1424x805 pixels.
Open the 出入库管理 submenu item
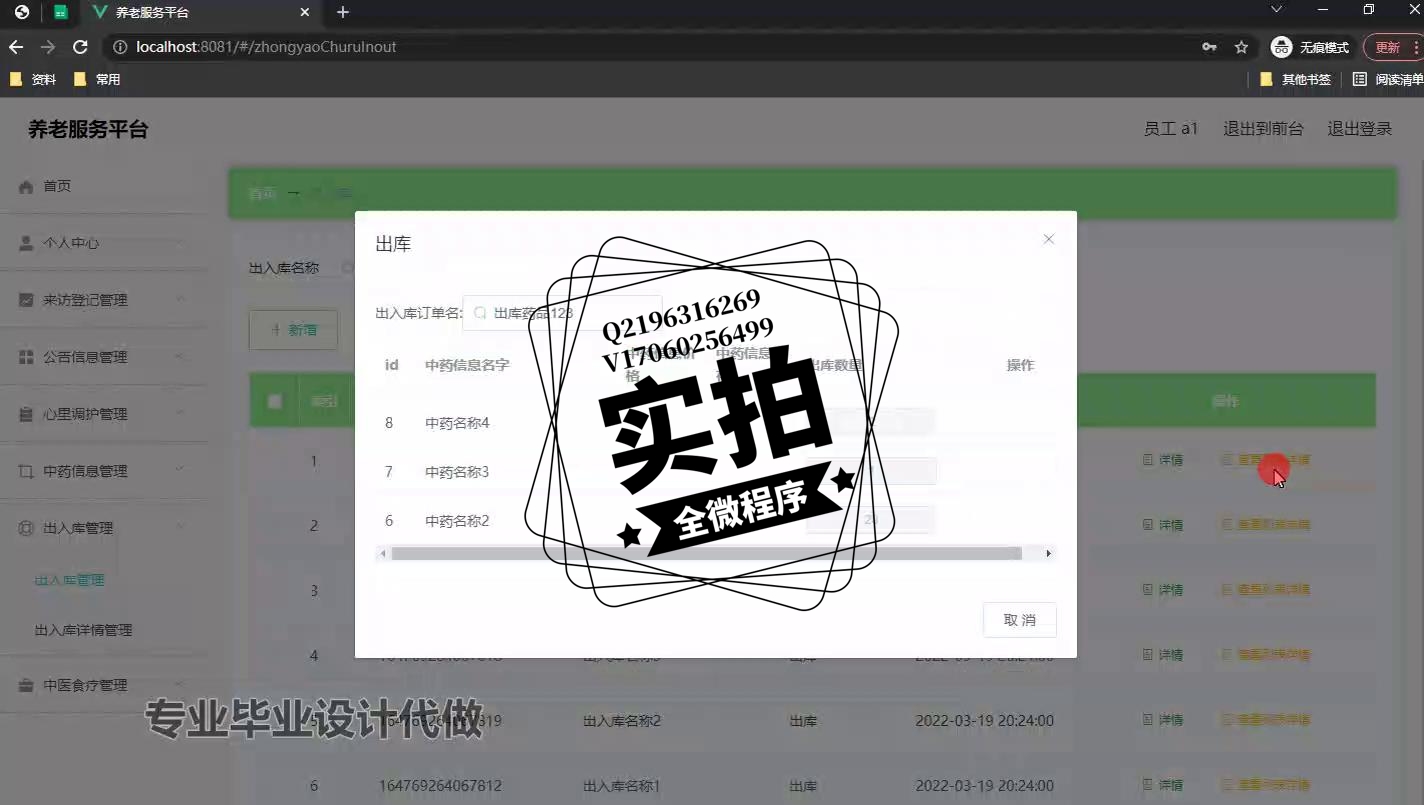[x=70, y=580]
